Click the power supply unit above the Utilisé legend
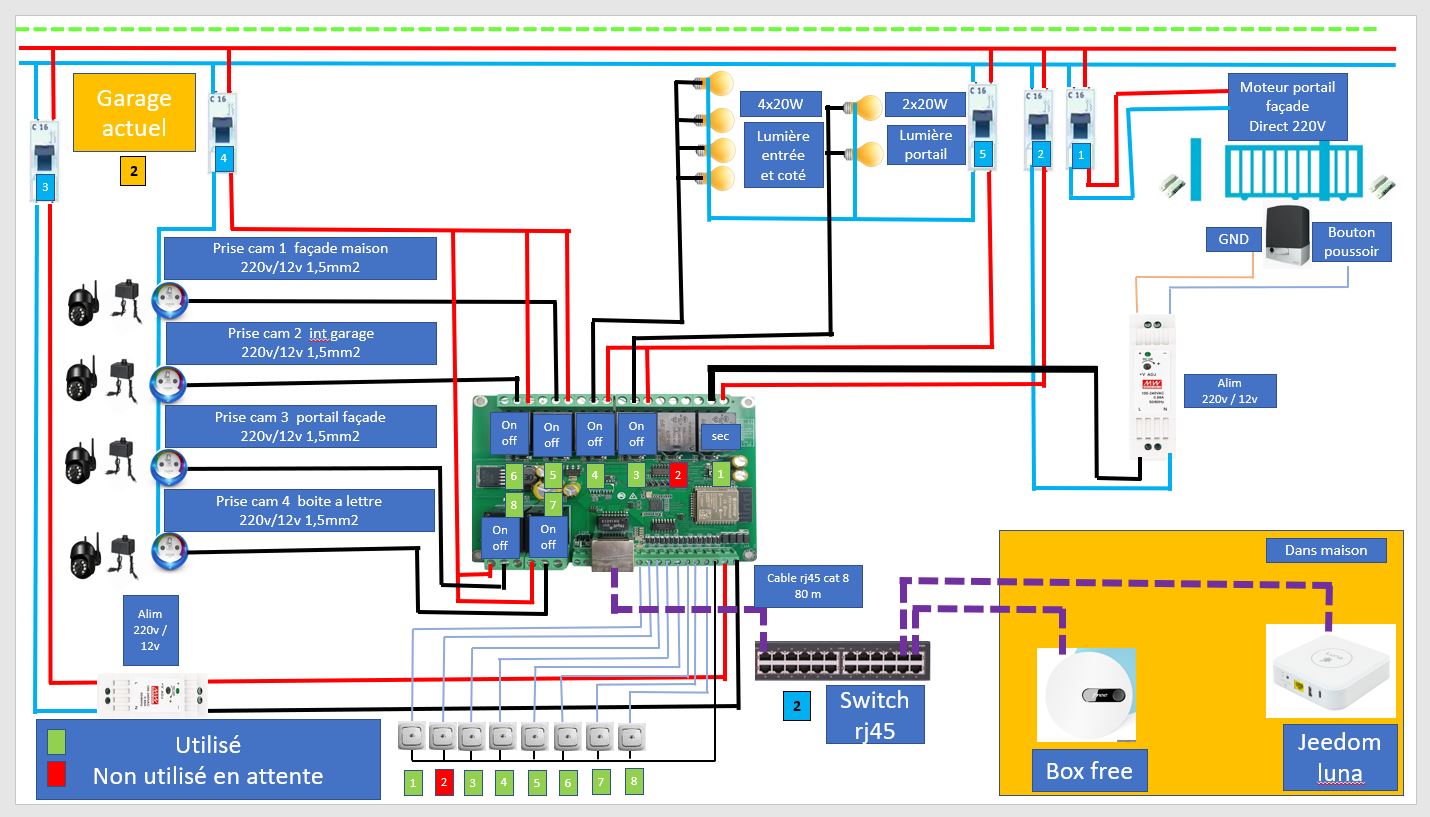Viewport: 1430px width, 817px height. coord(153,695)
